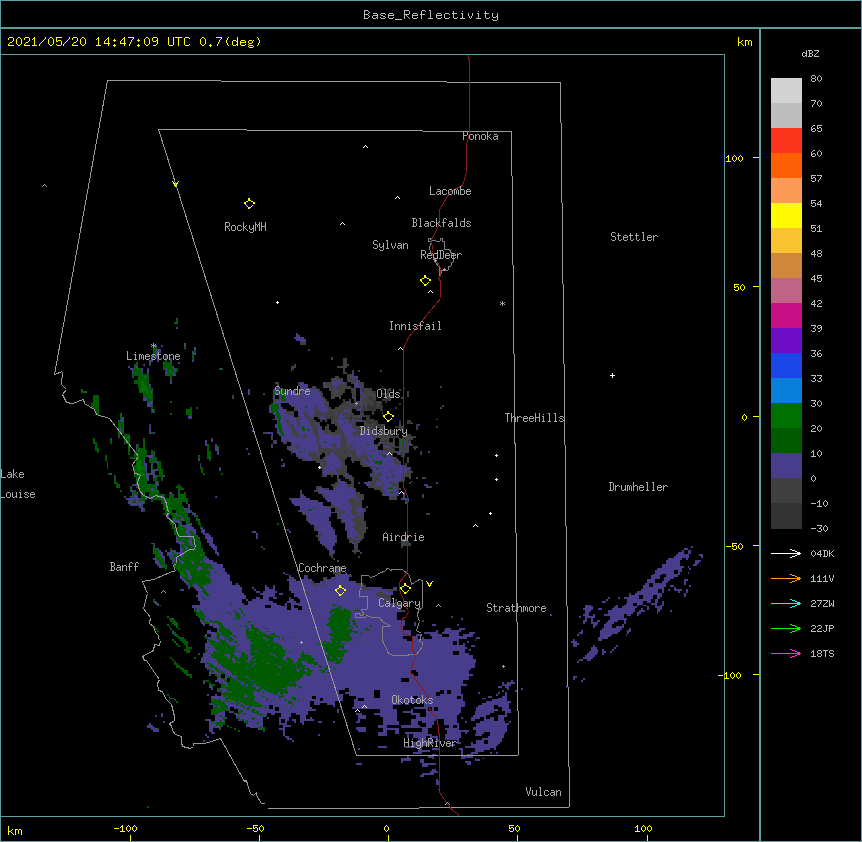Click the 100 tick on the right km axis
This screenshot has width=862, height=842.
coord(734,159)
